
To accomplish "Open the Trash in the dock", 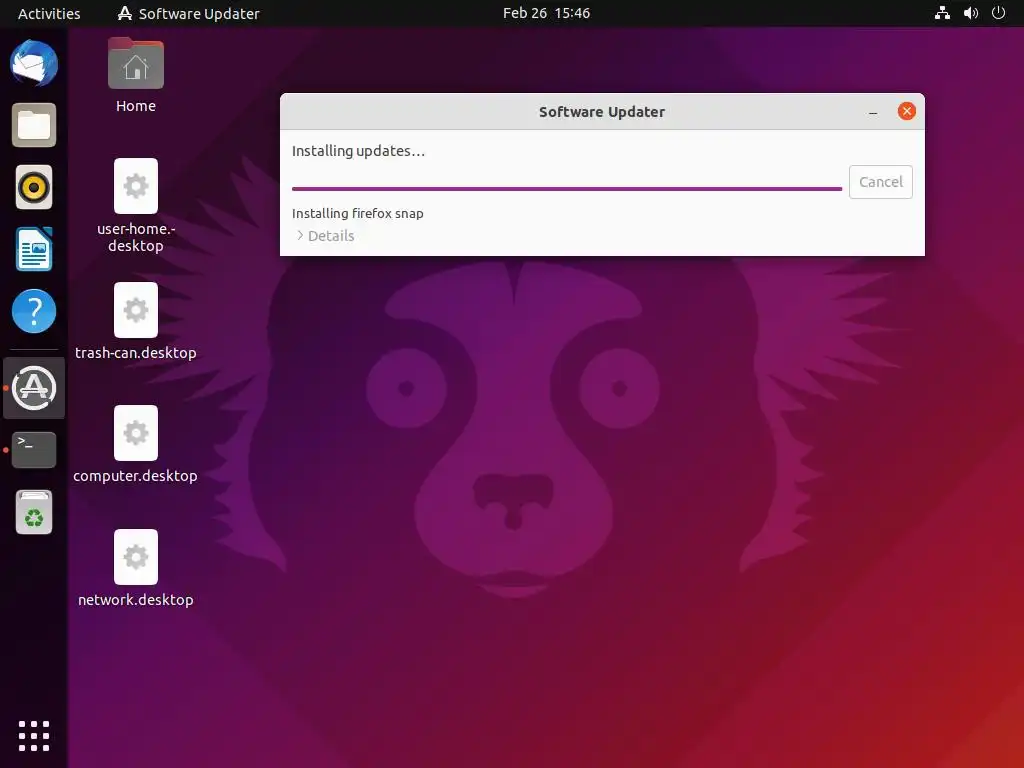I will (34, 512).
